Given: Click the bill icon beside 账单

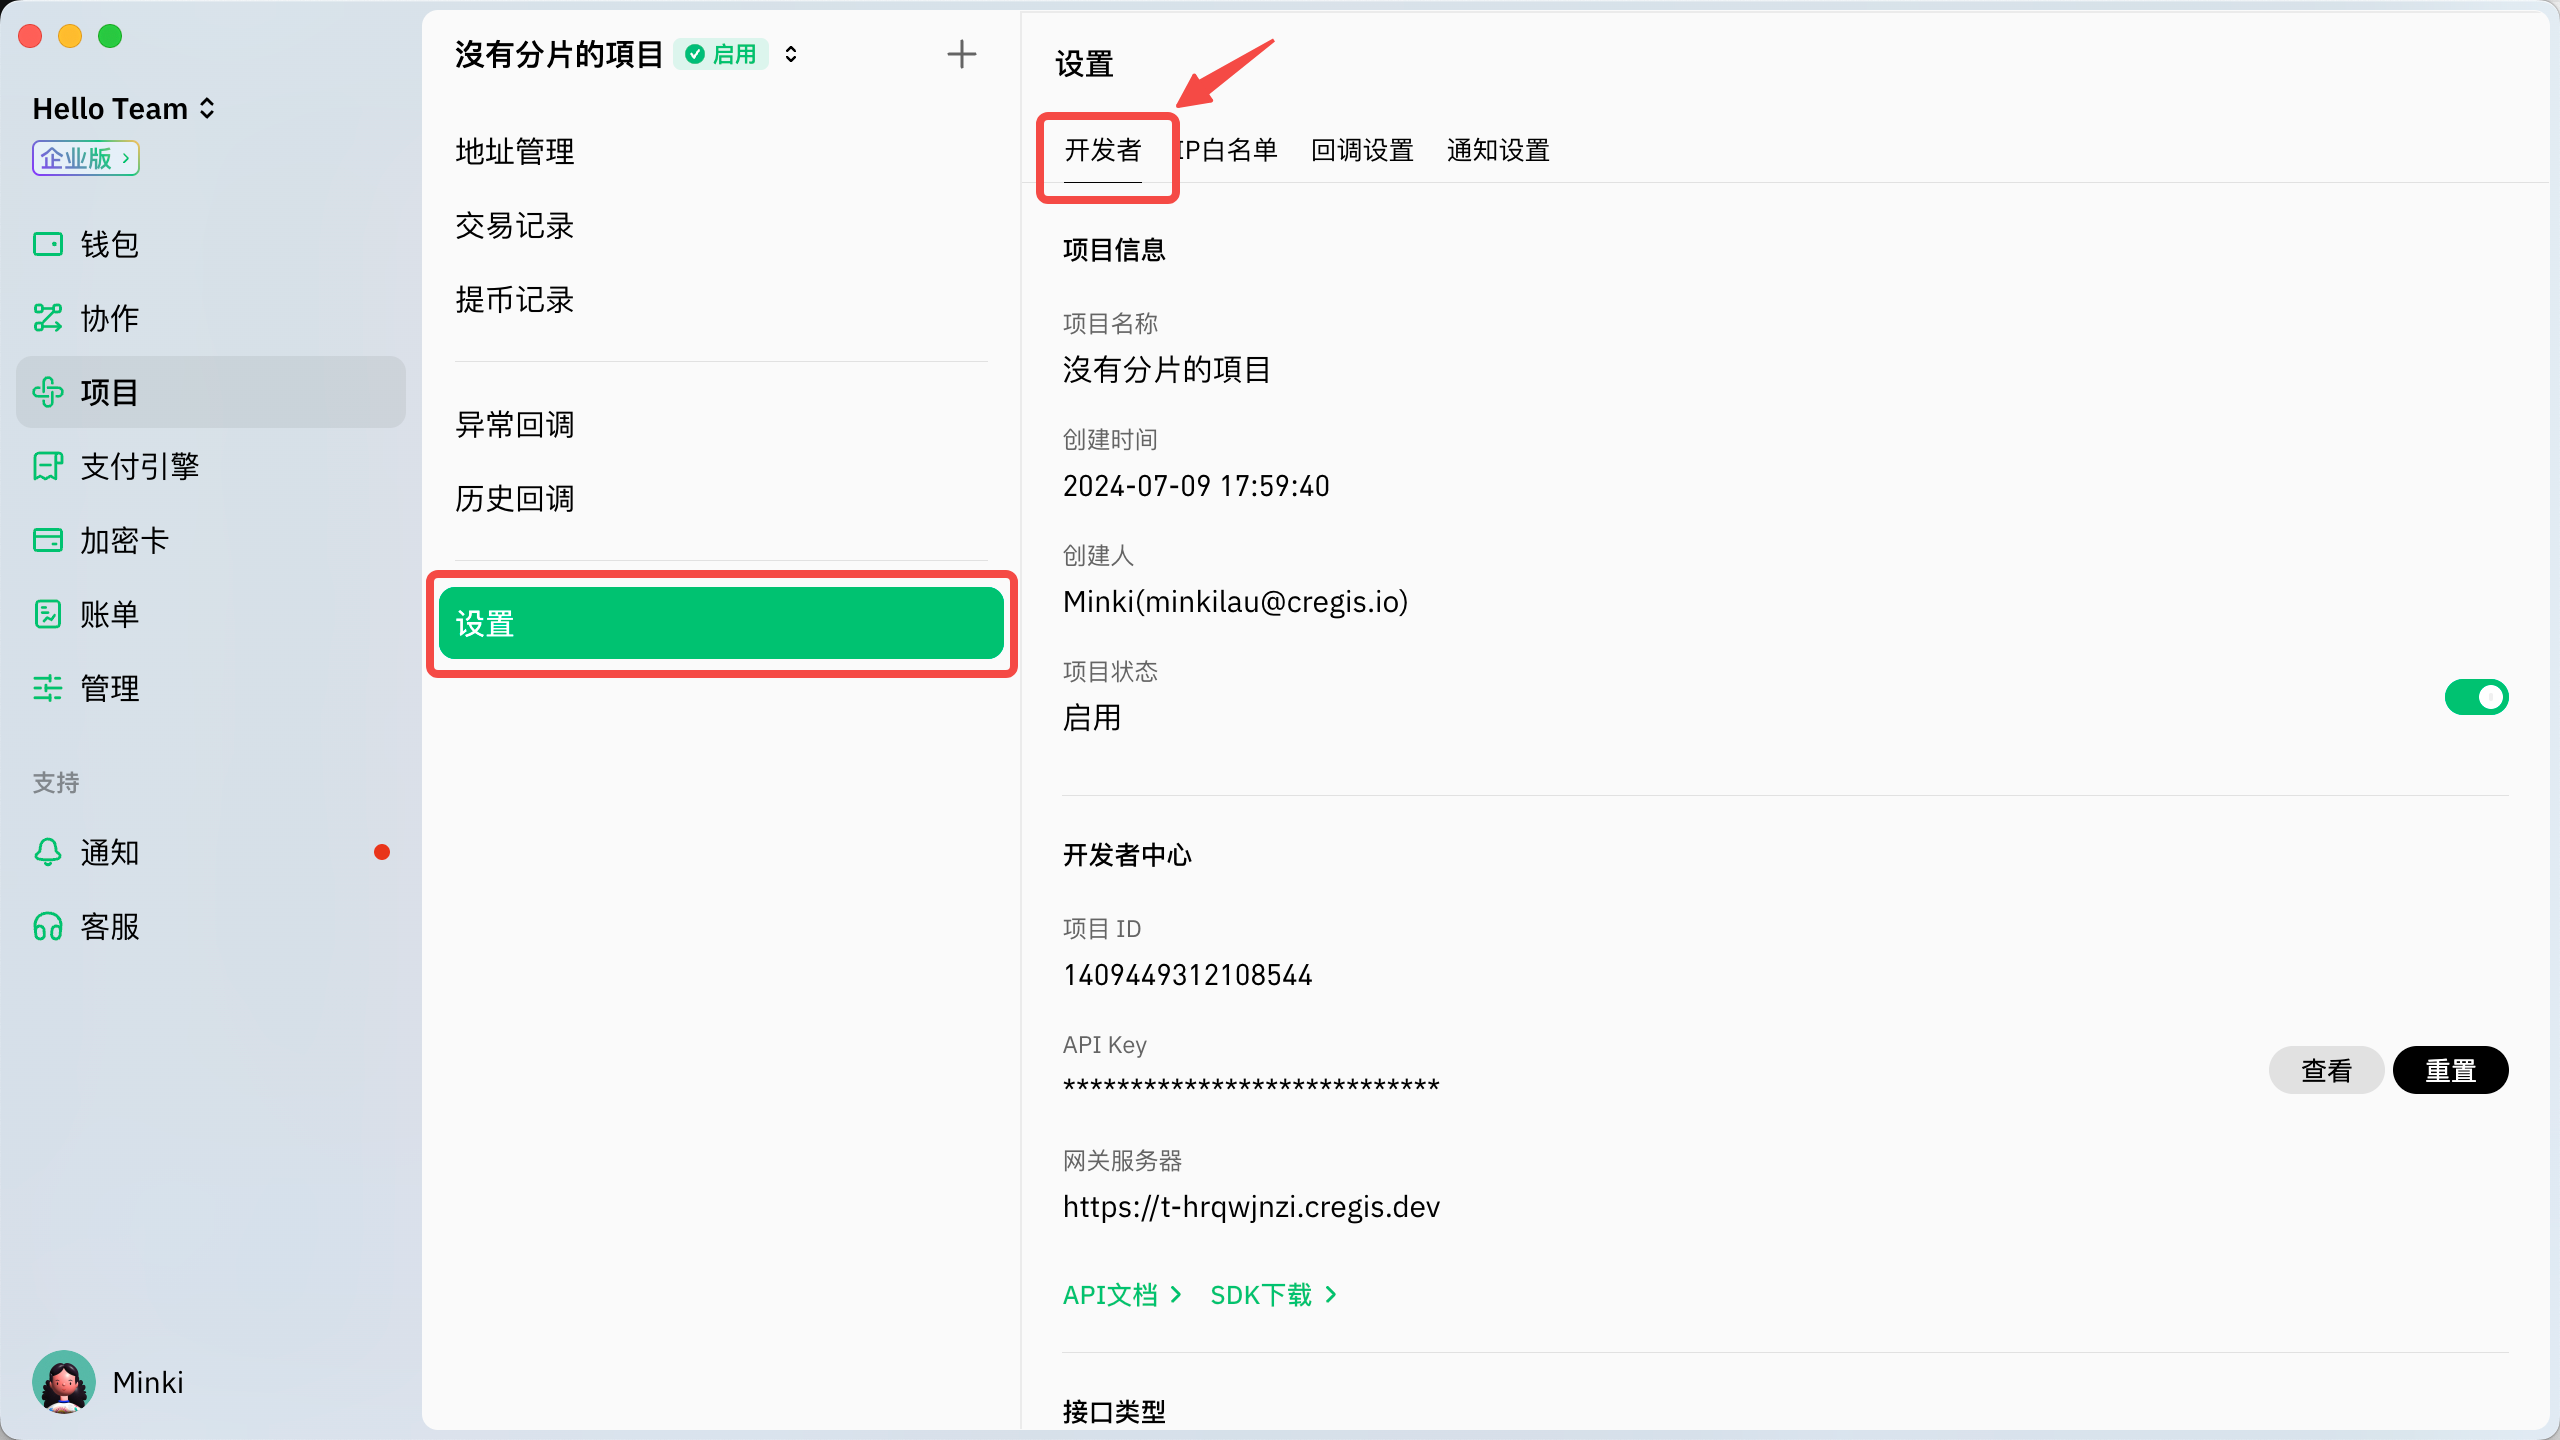Looking at the screenshot, I should (47, 614).
